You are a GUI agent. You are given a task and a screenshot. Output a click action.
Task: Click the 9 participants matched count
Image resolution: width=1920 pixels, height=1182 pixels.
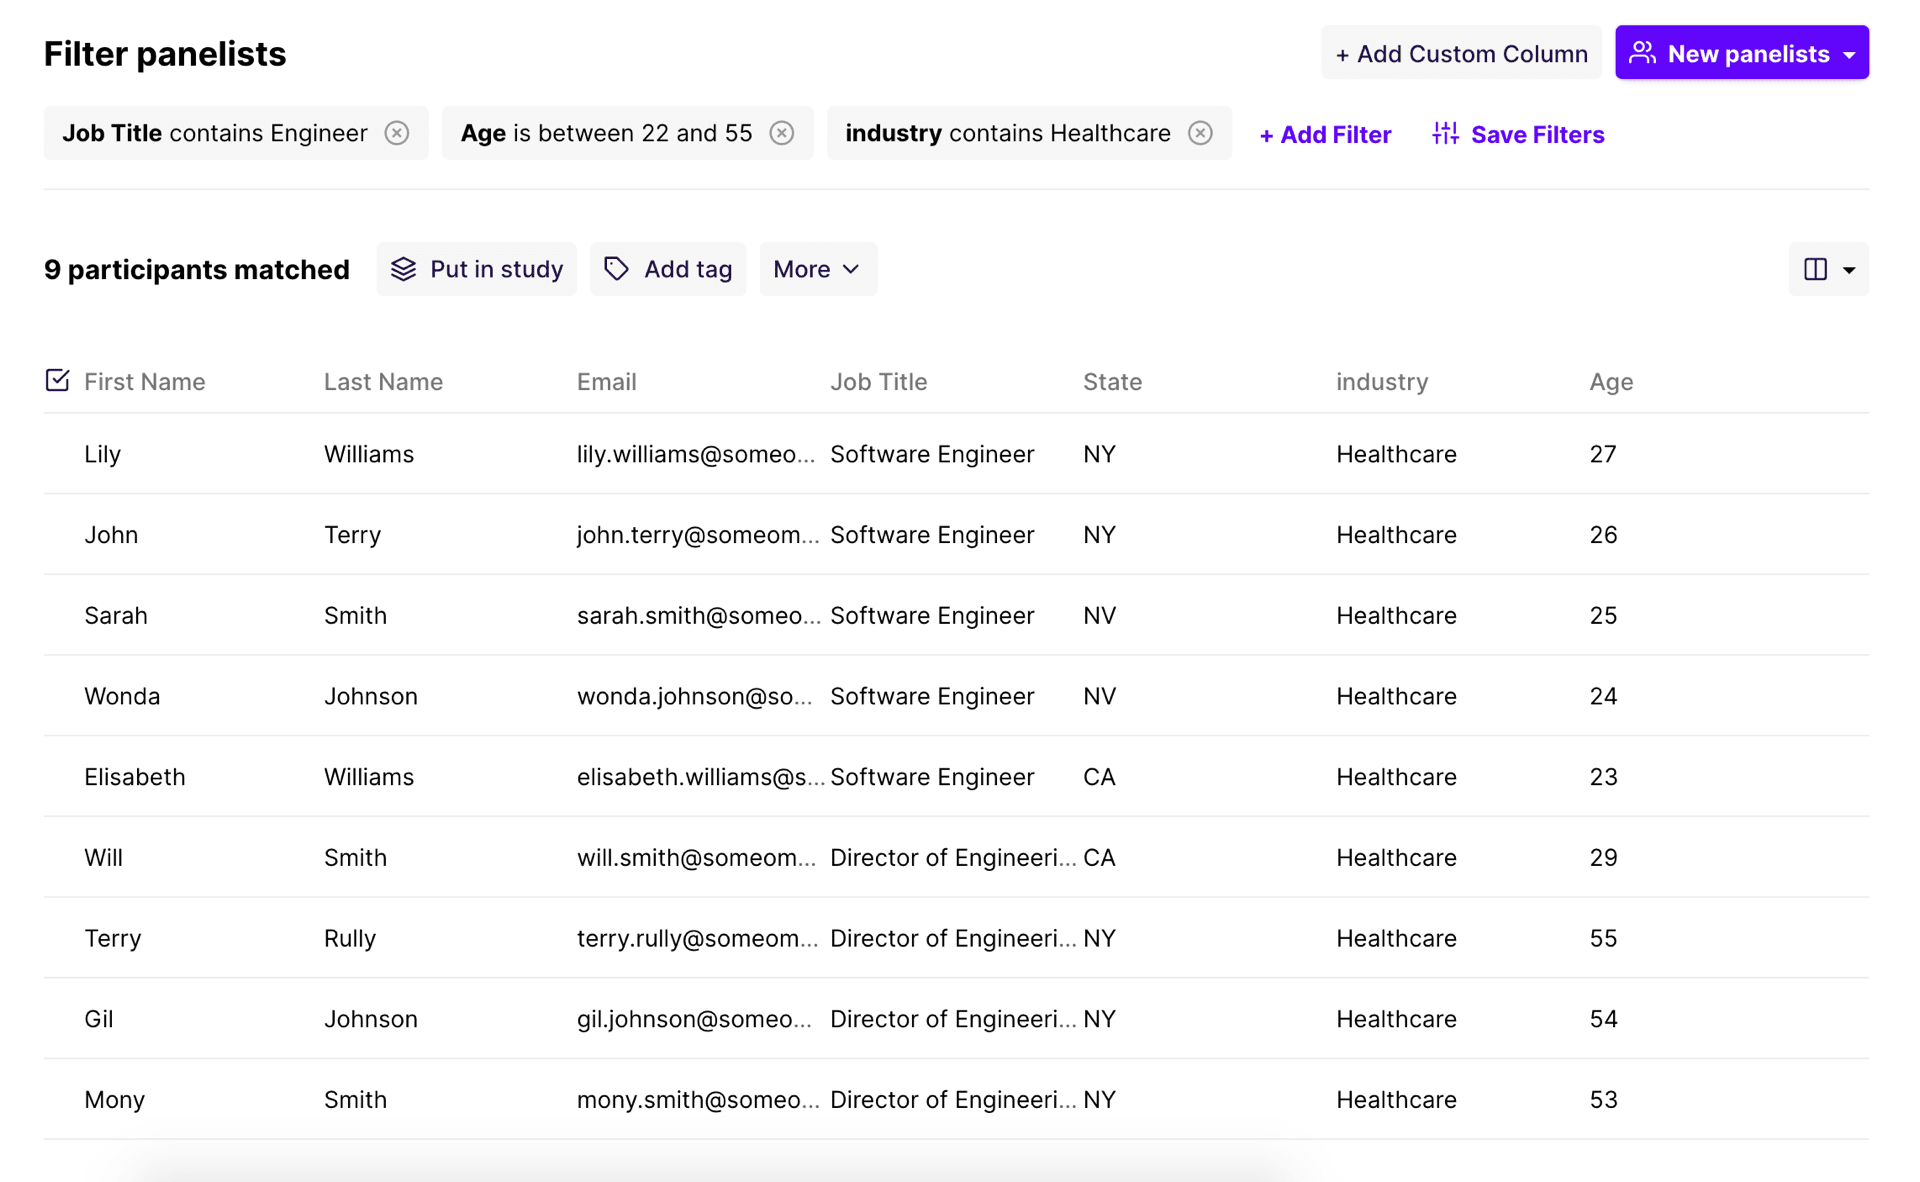point(196,268)
